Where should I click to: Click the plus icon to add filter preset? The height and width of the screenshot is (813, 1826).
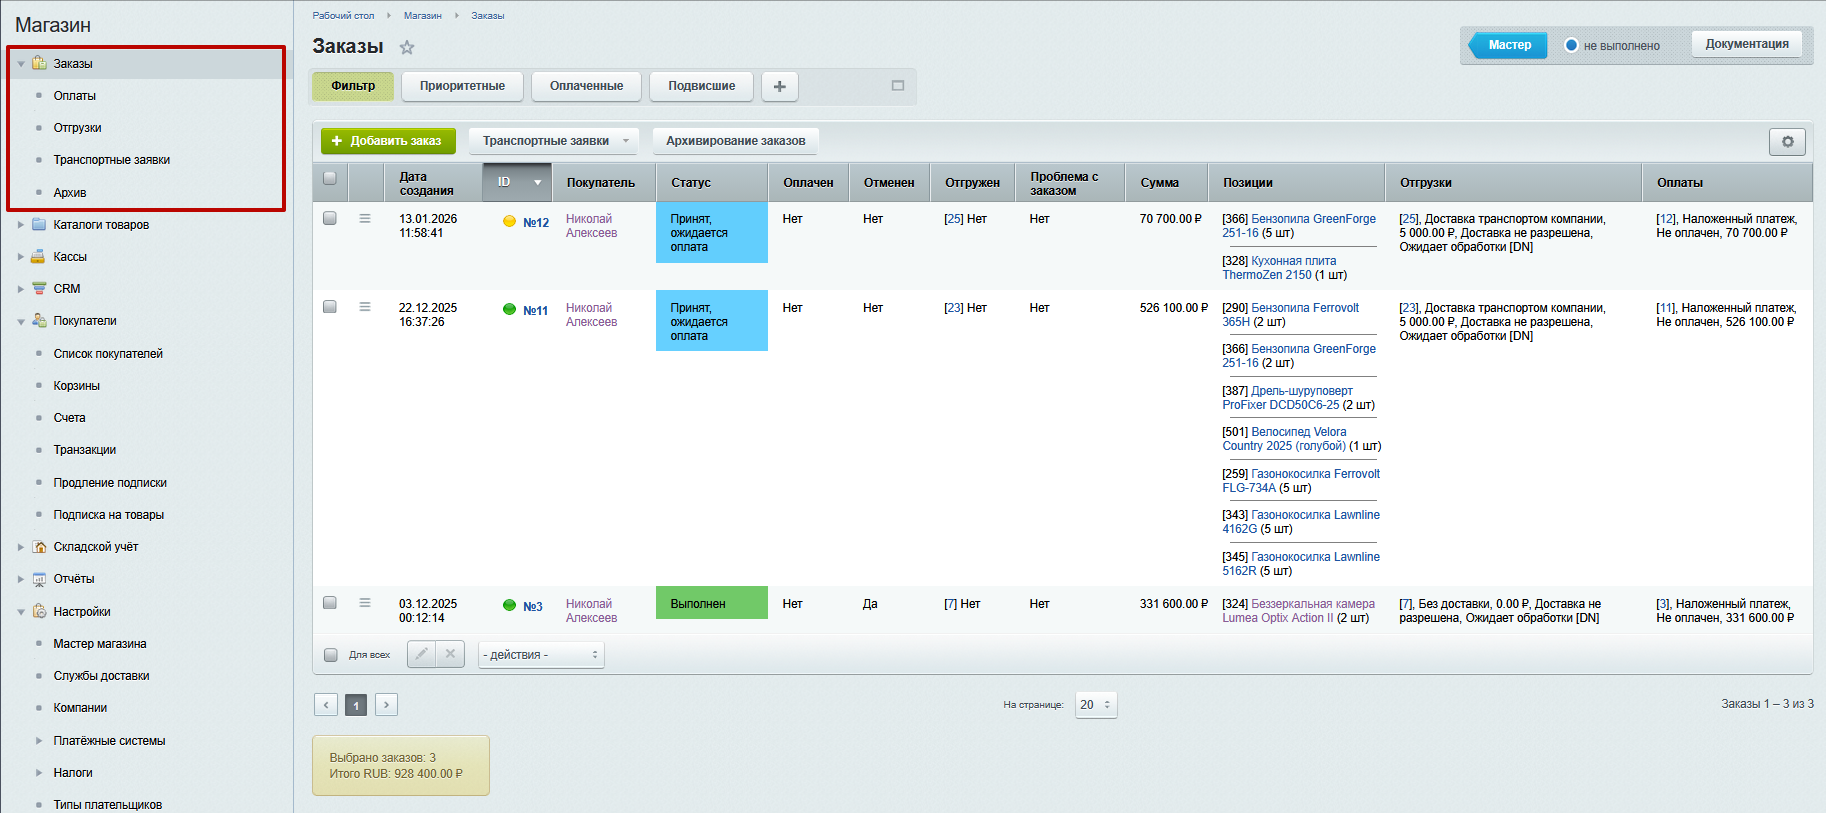click(779, 87)
